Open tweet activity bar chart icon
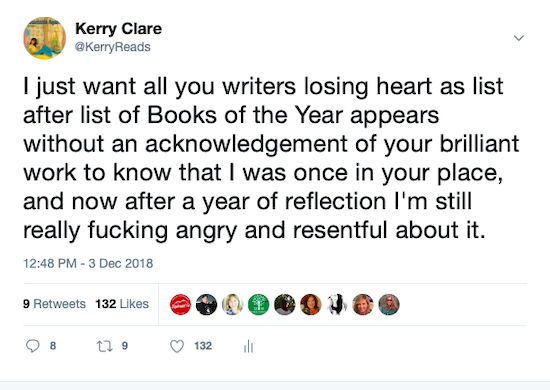Viewport: 550px width, 390px height. pos(248,346)
